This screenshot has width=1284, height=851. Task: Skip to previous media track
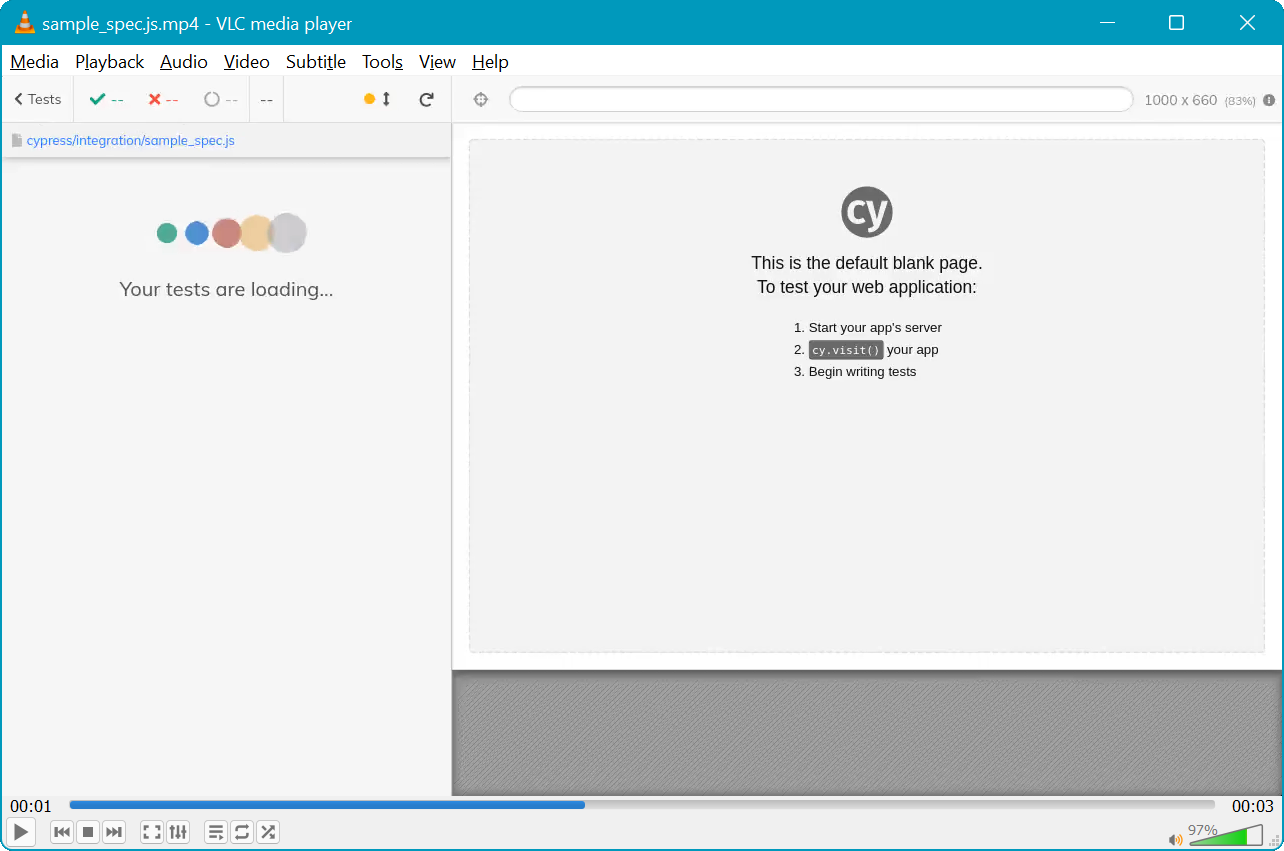point(62,832)
